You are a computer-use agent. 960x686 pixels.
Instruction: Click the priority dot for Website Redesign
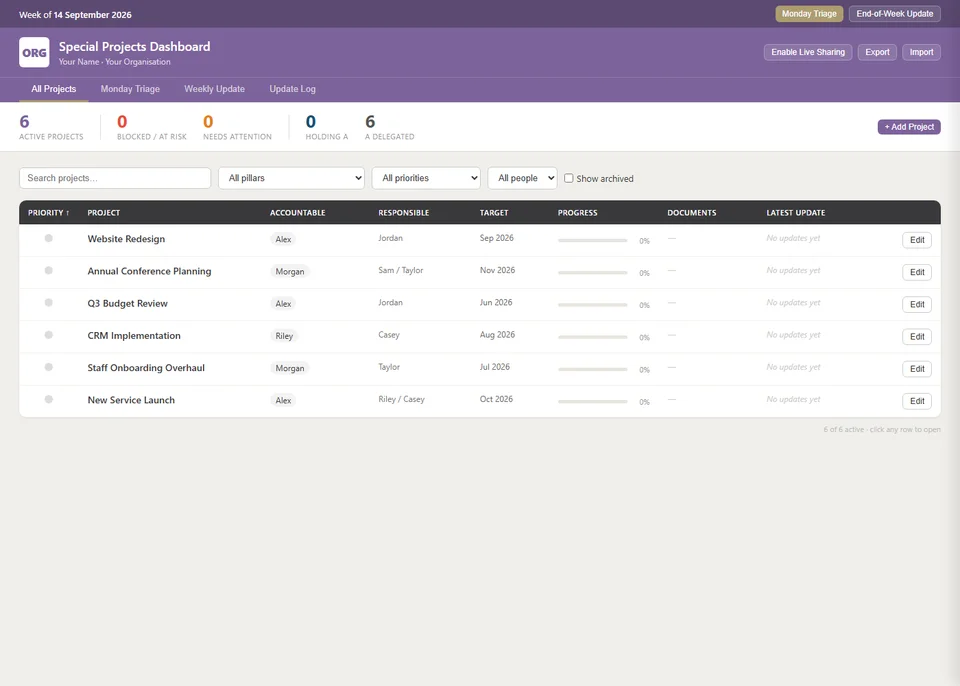click(48, 238)
